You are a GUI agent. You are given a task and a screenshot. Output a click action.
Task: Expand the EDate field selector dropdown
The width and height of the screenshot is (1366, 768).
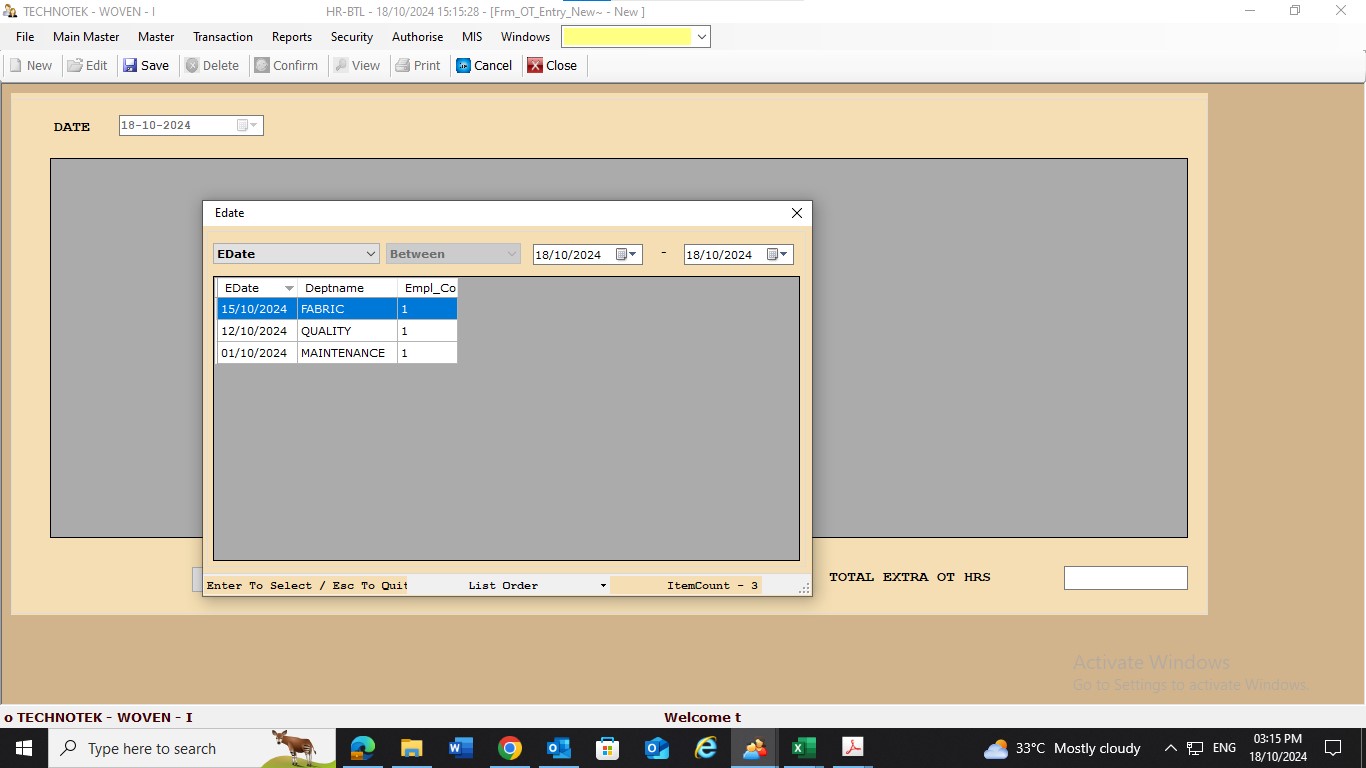point(370,254)
